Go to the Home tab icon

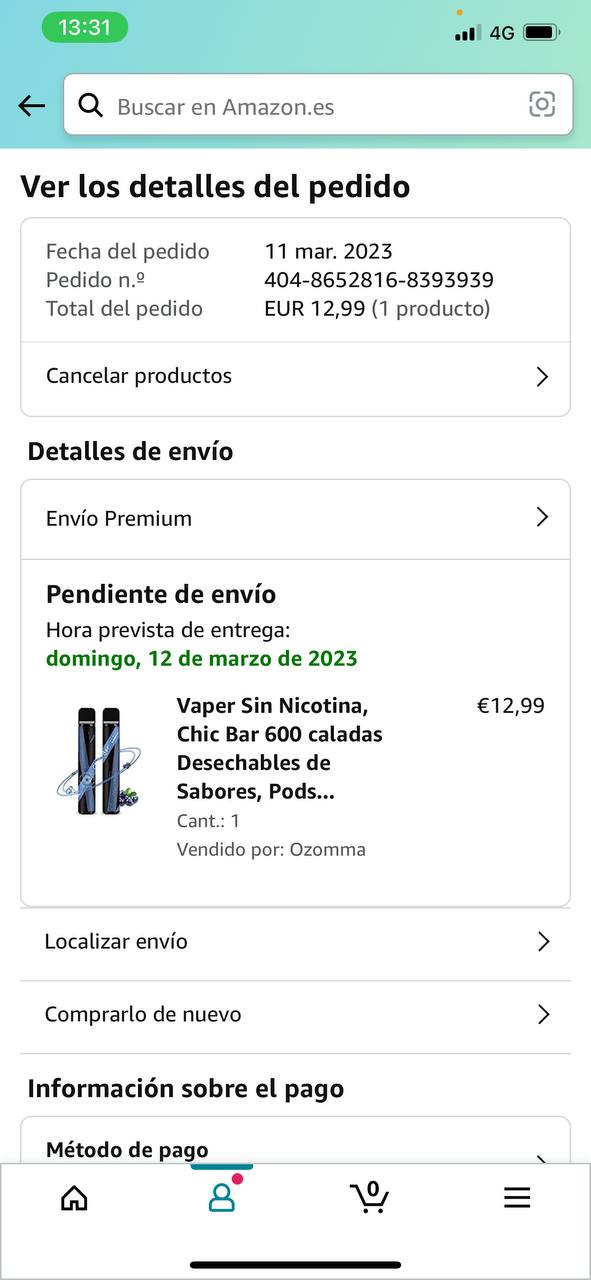tap(74, 1198)
